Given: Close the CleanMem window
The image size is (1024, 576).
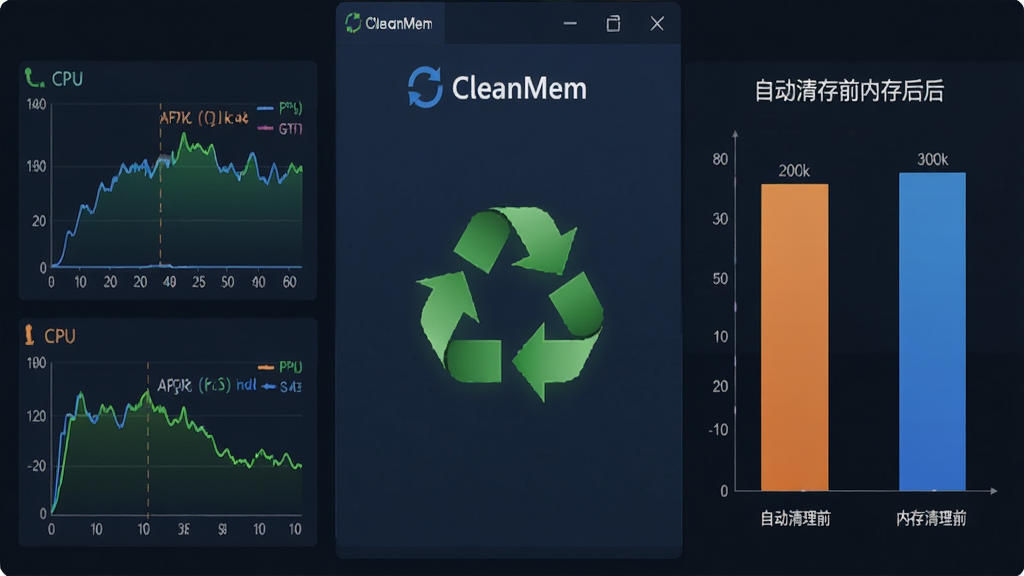Looking at the screenshot, I should click(x=657, y=24).
